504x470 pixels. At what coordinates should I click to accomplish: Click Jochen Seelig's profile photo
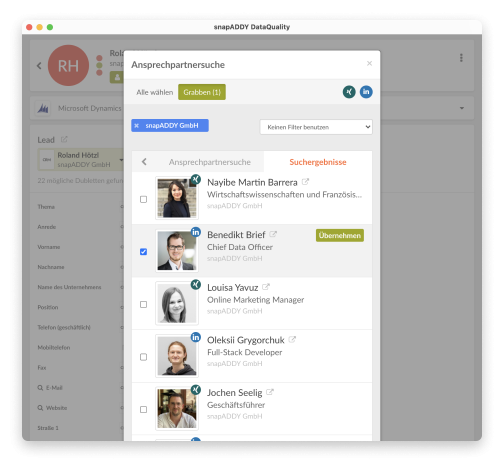click(177, 409)
